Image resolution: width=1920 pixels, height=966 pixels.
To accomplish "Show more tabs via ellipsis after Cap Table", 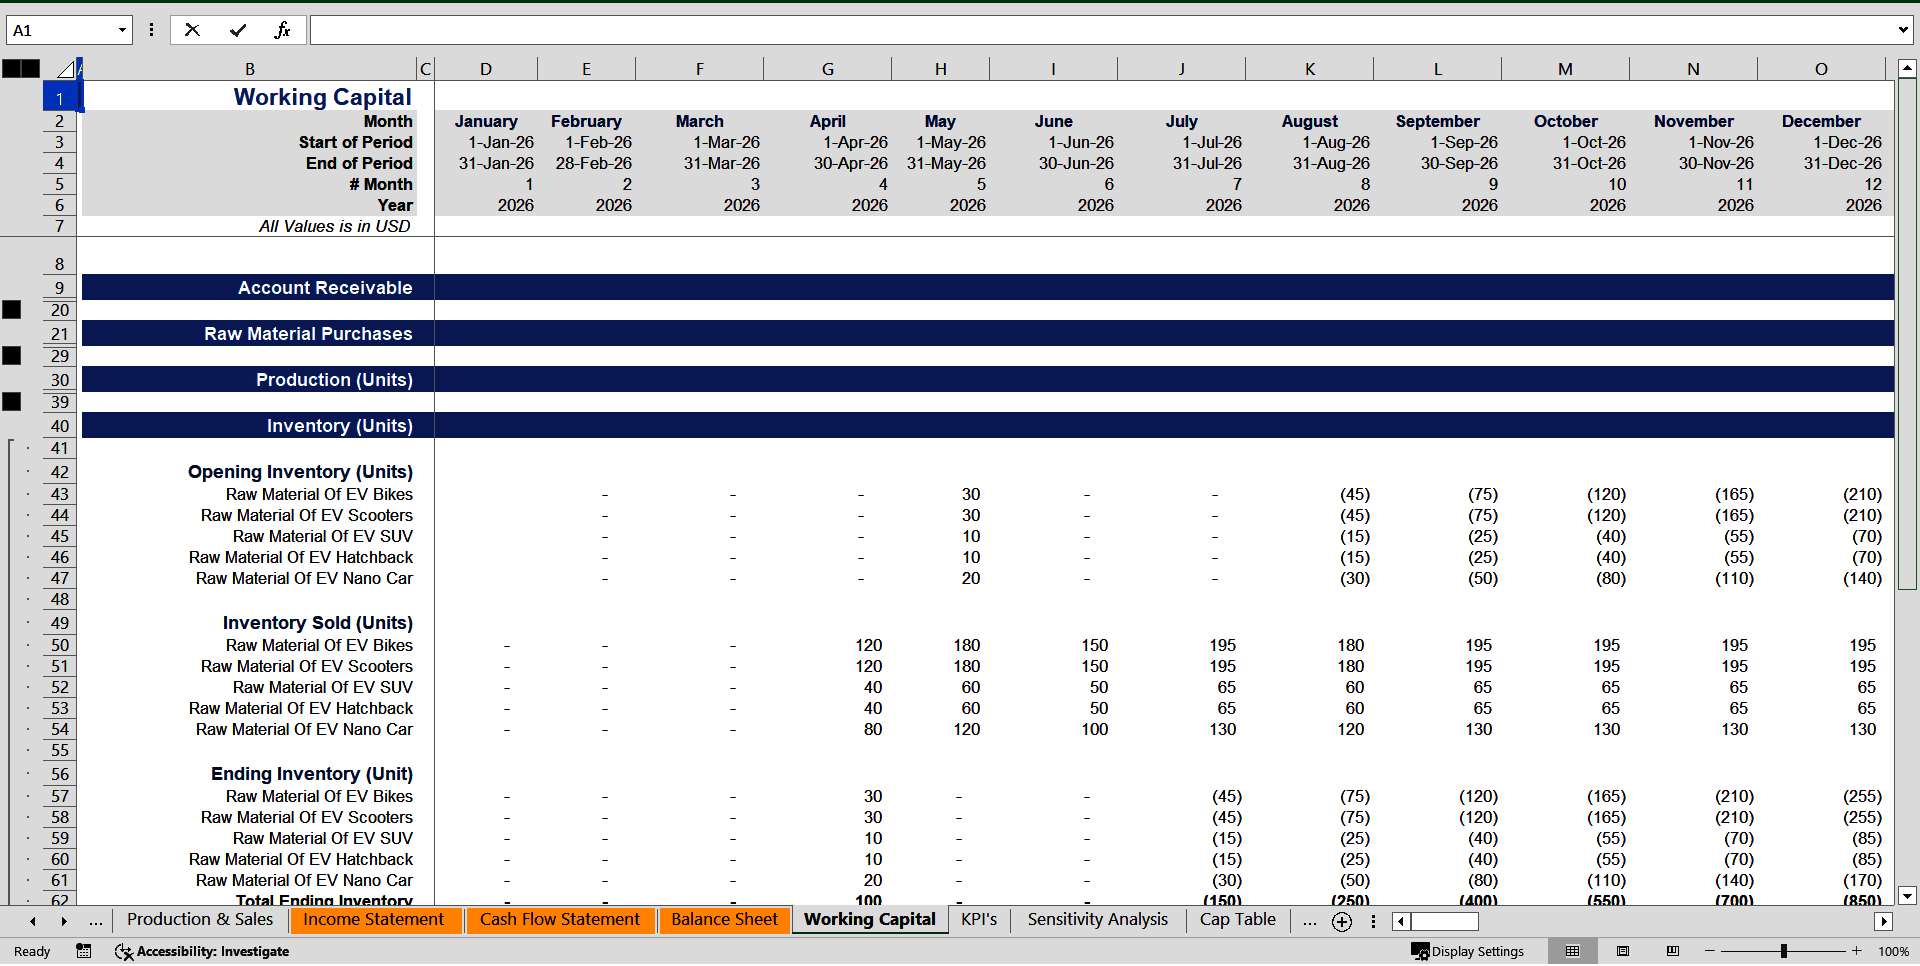I will coord(1310,921).
